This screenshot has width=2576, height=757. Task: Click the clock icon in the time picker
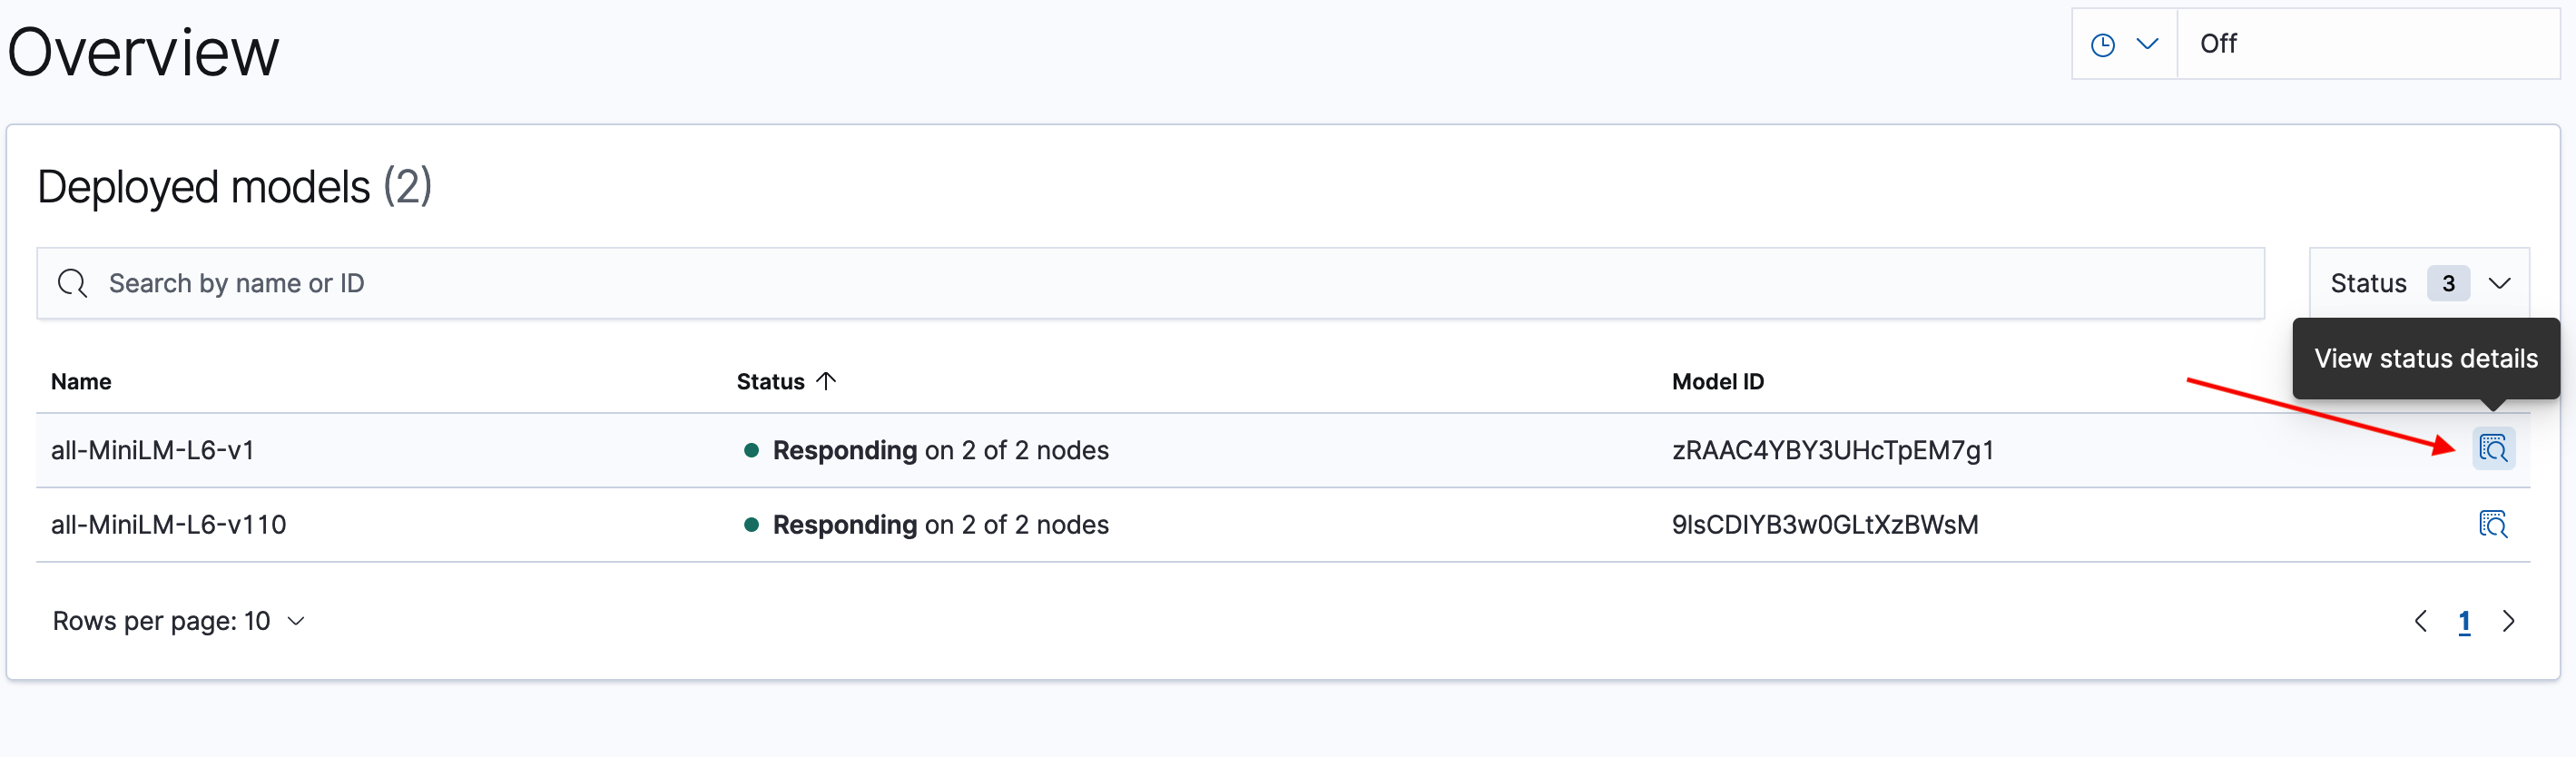(2104, 43)
